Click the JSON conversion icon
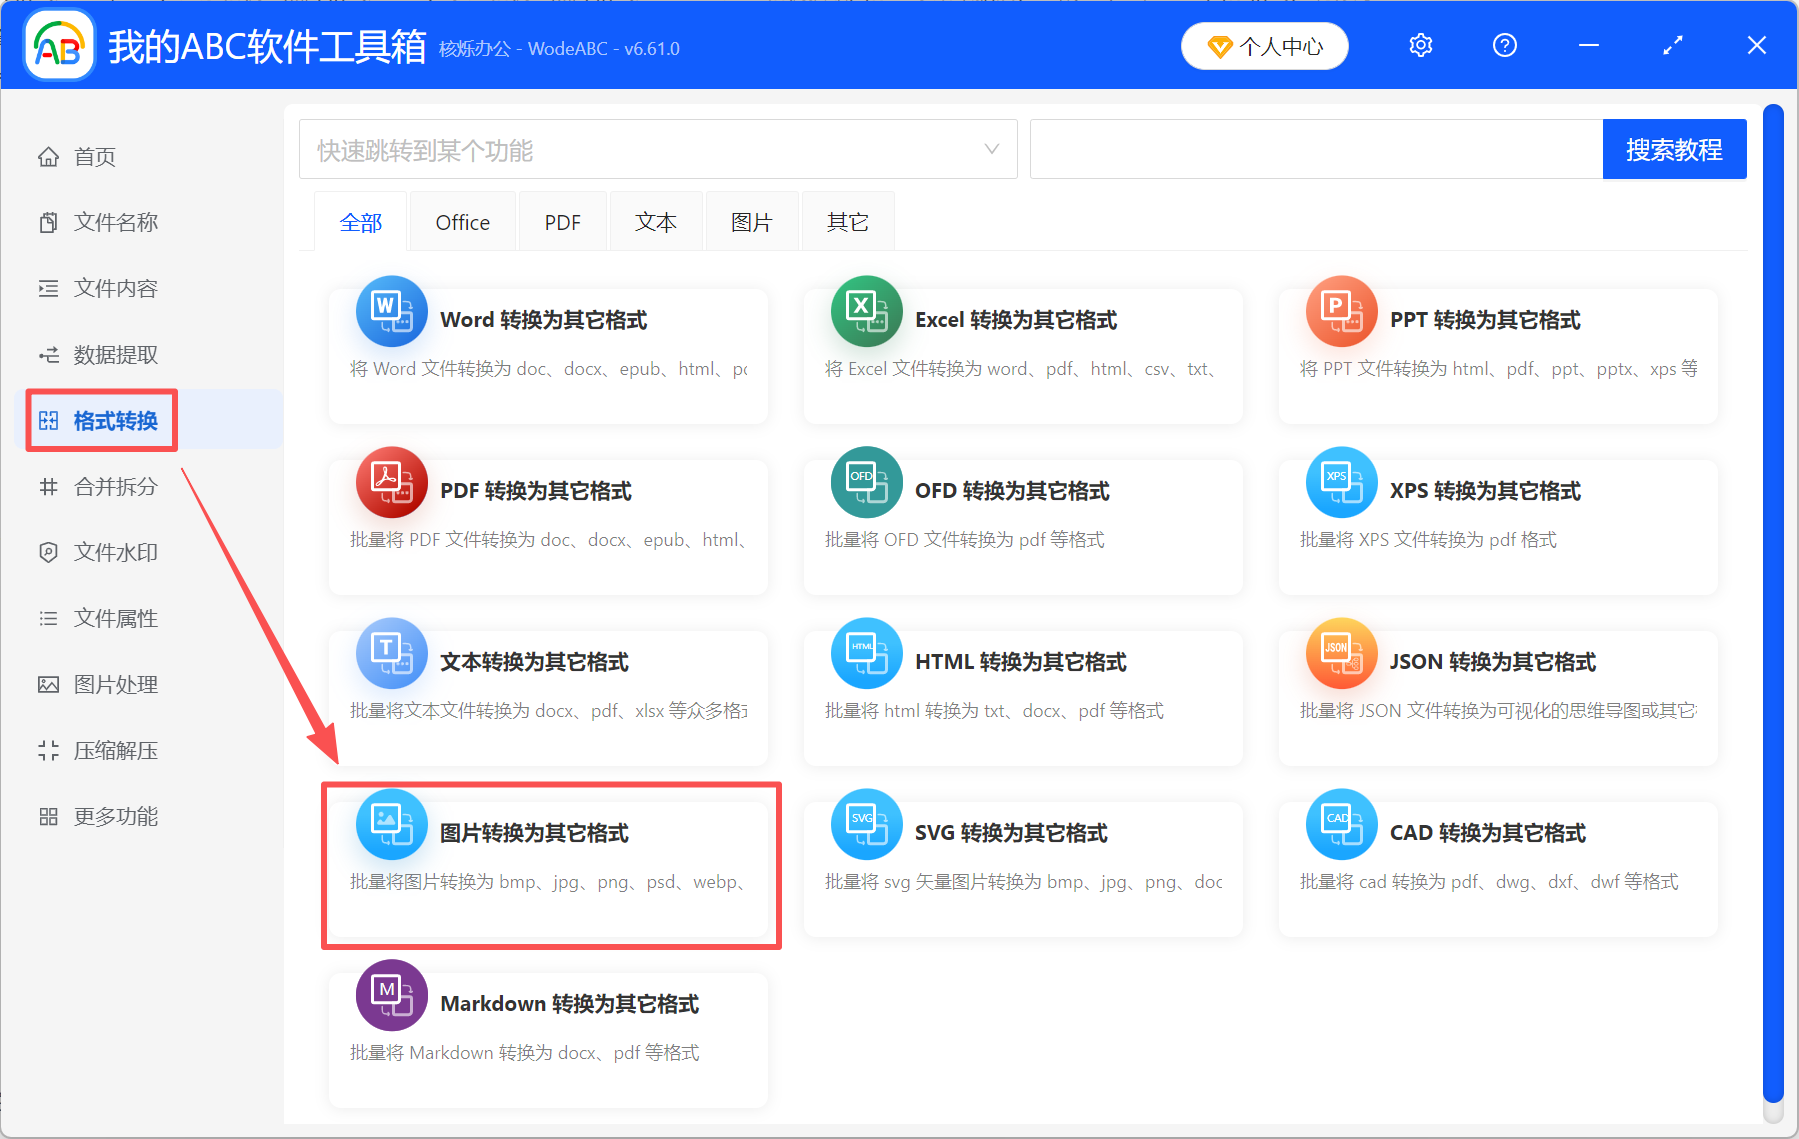The height and width of the screenshot is (1139, 1799). [x=1341, y=654]
